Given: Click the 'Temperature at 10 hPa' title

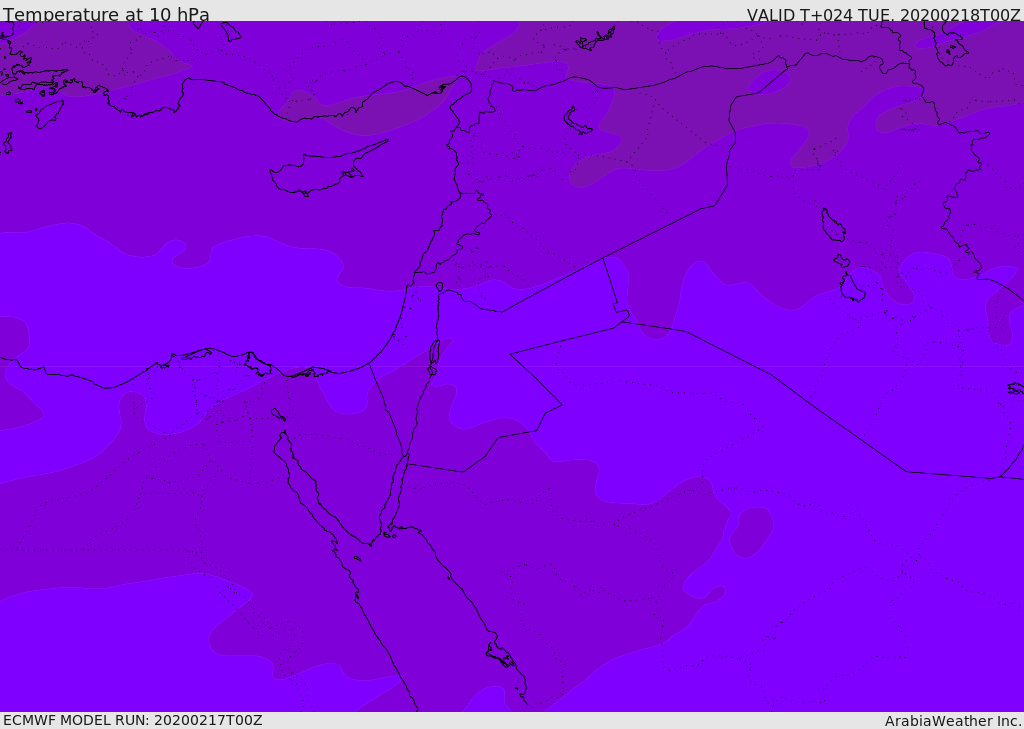Looking at the screenshot, I should 106,14.
